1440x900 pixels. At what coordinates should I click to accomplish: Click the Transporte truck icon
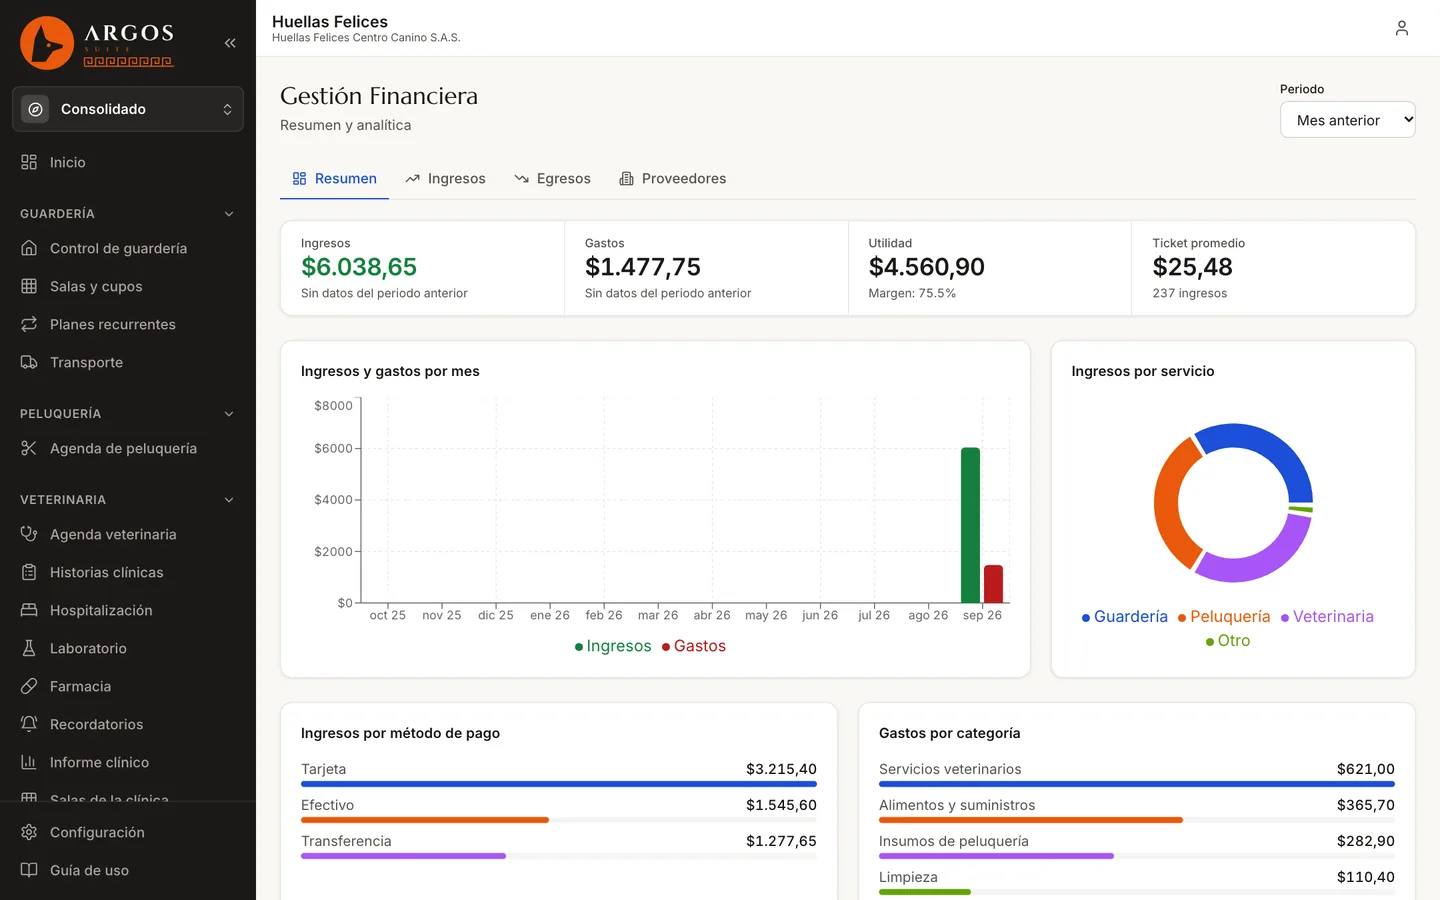pyautogui.click(x=29, y=362)
